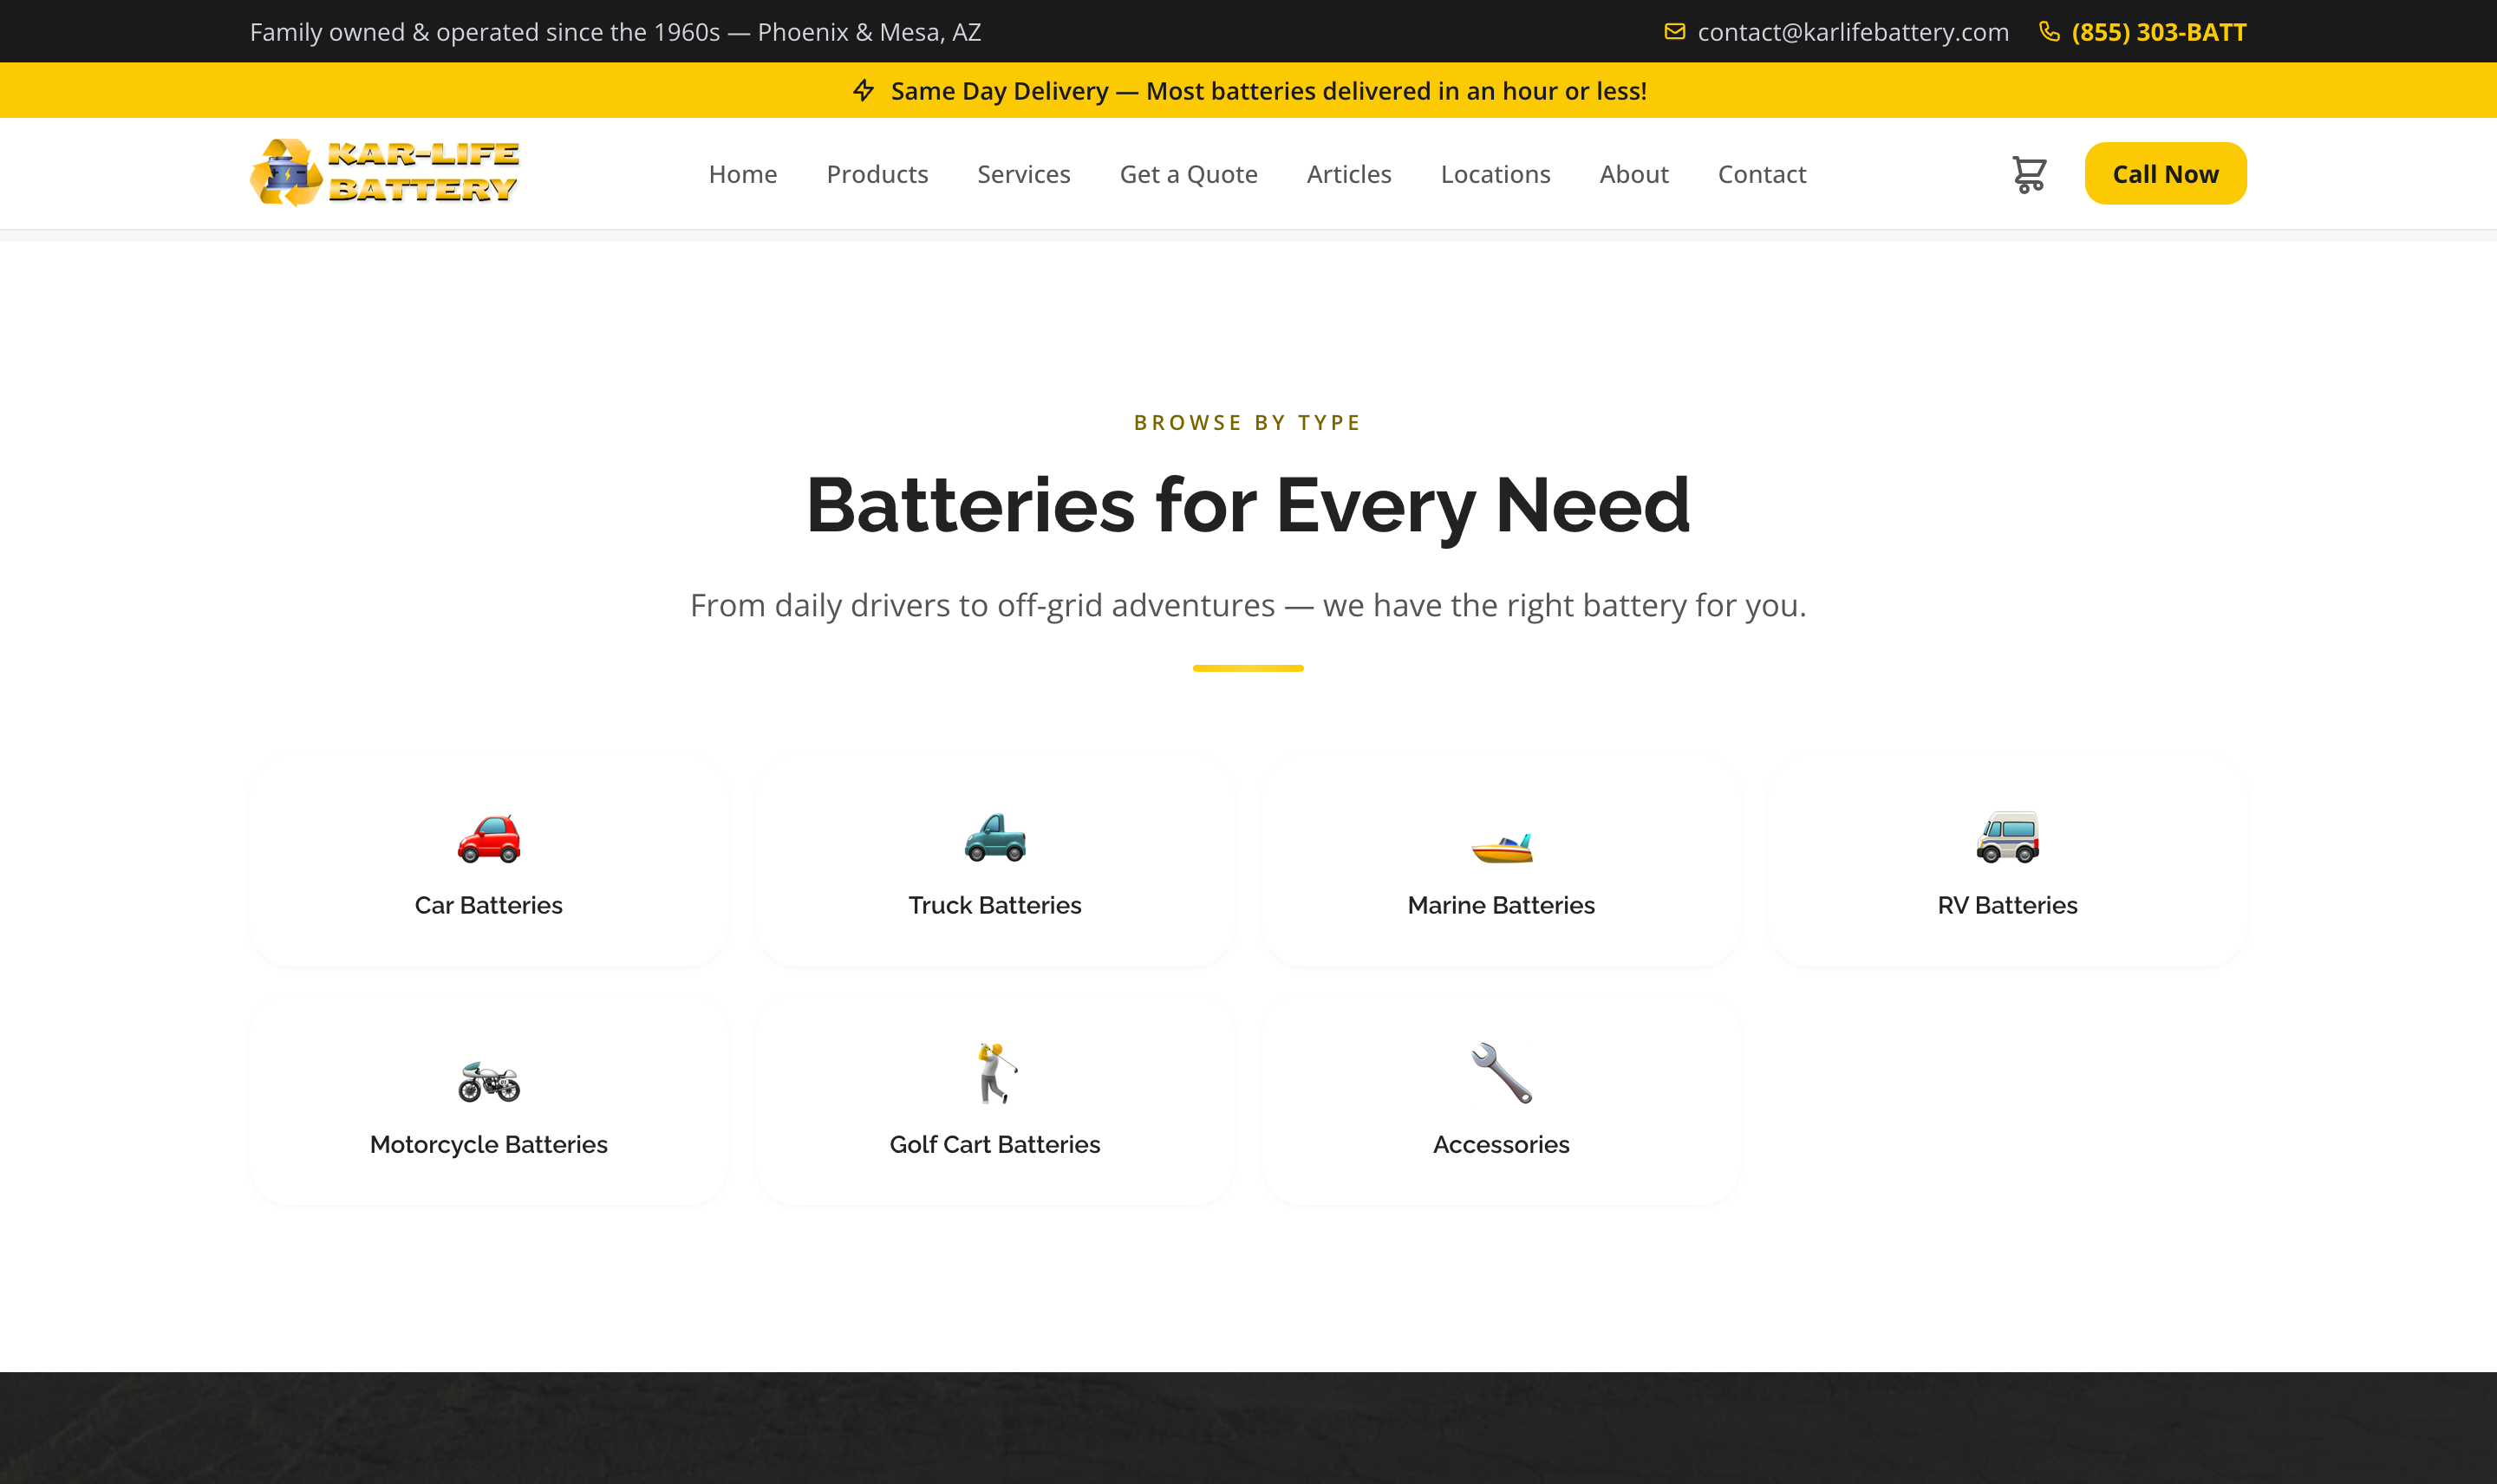The height and width of the screenshot is (1484, 2497).
Task: Open the shopping cart
Action: pos(2029,173)
